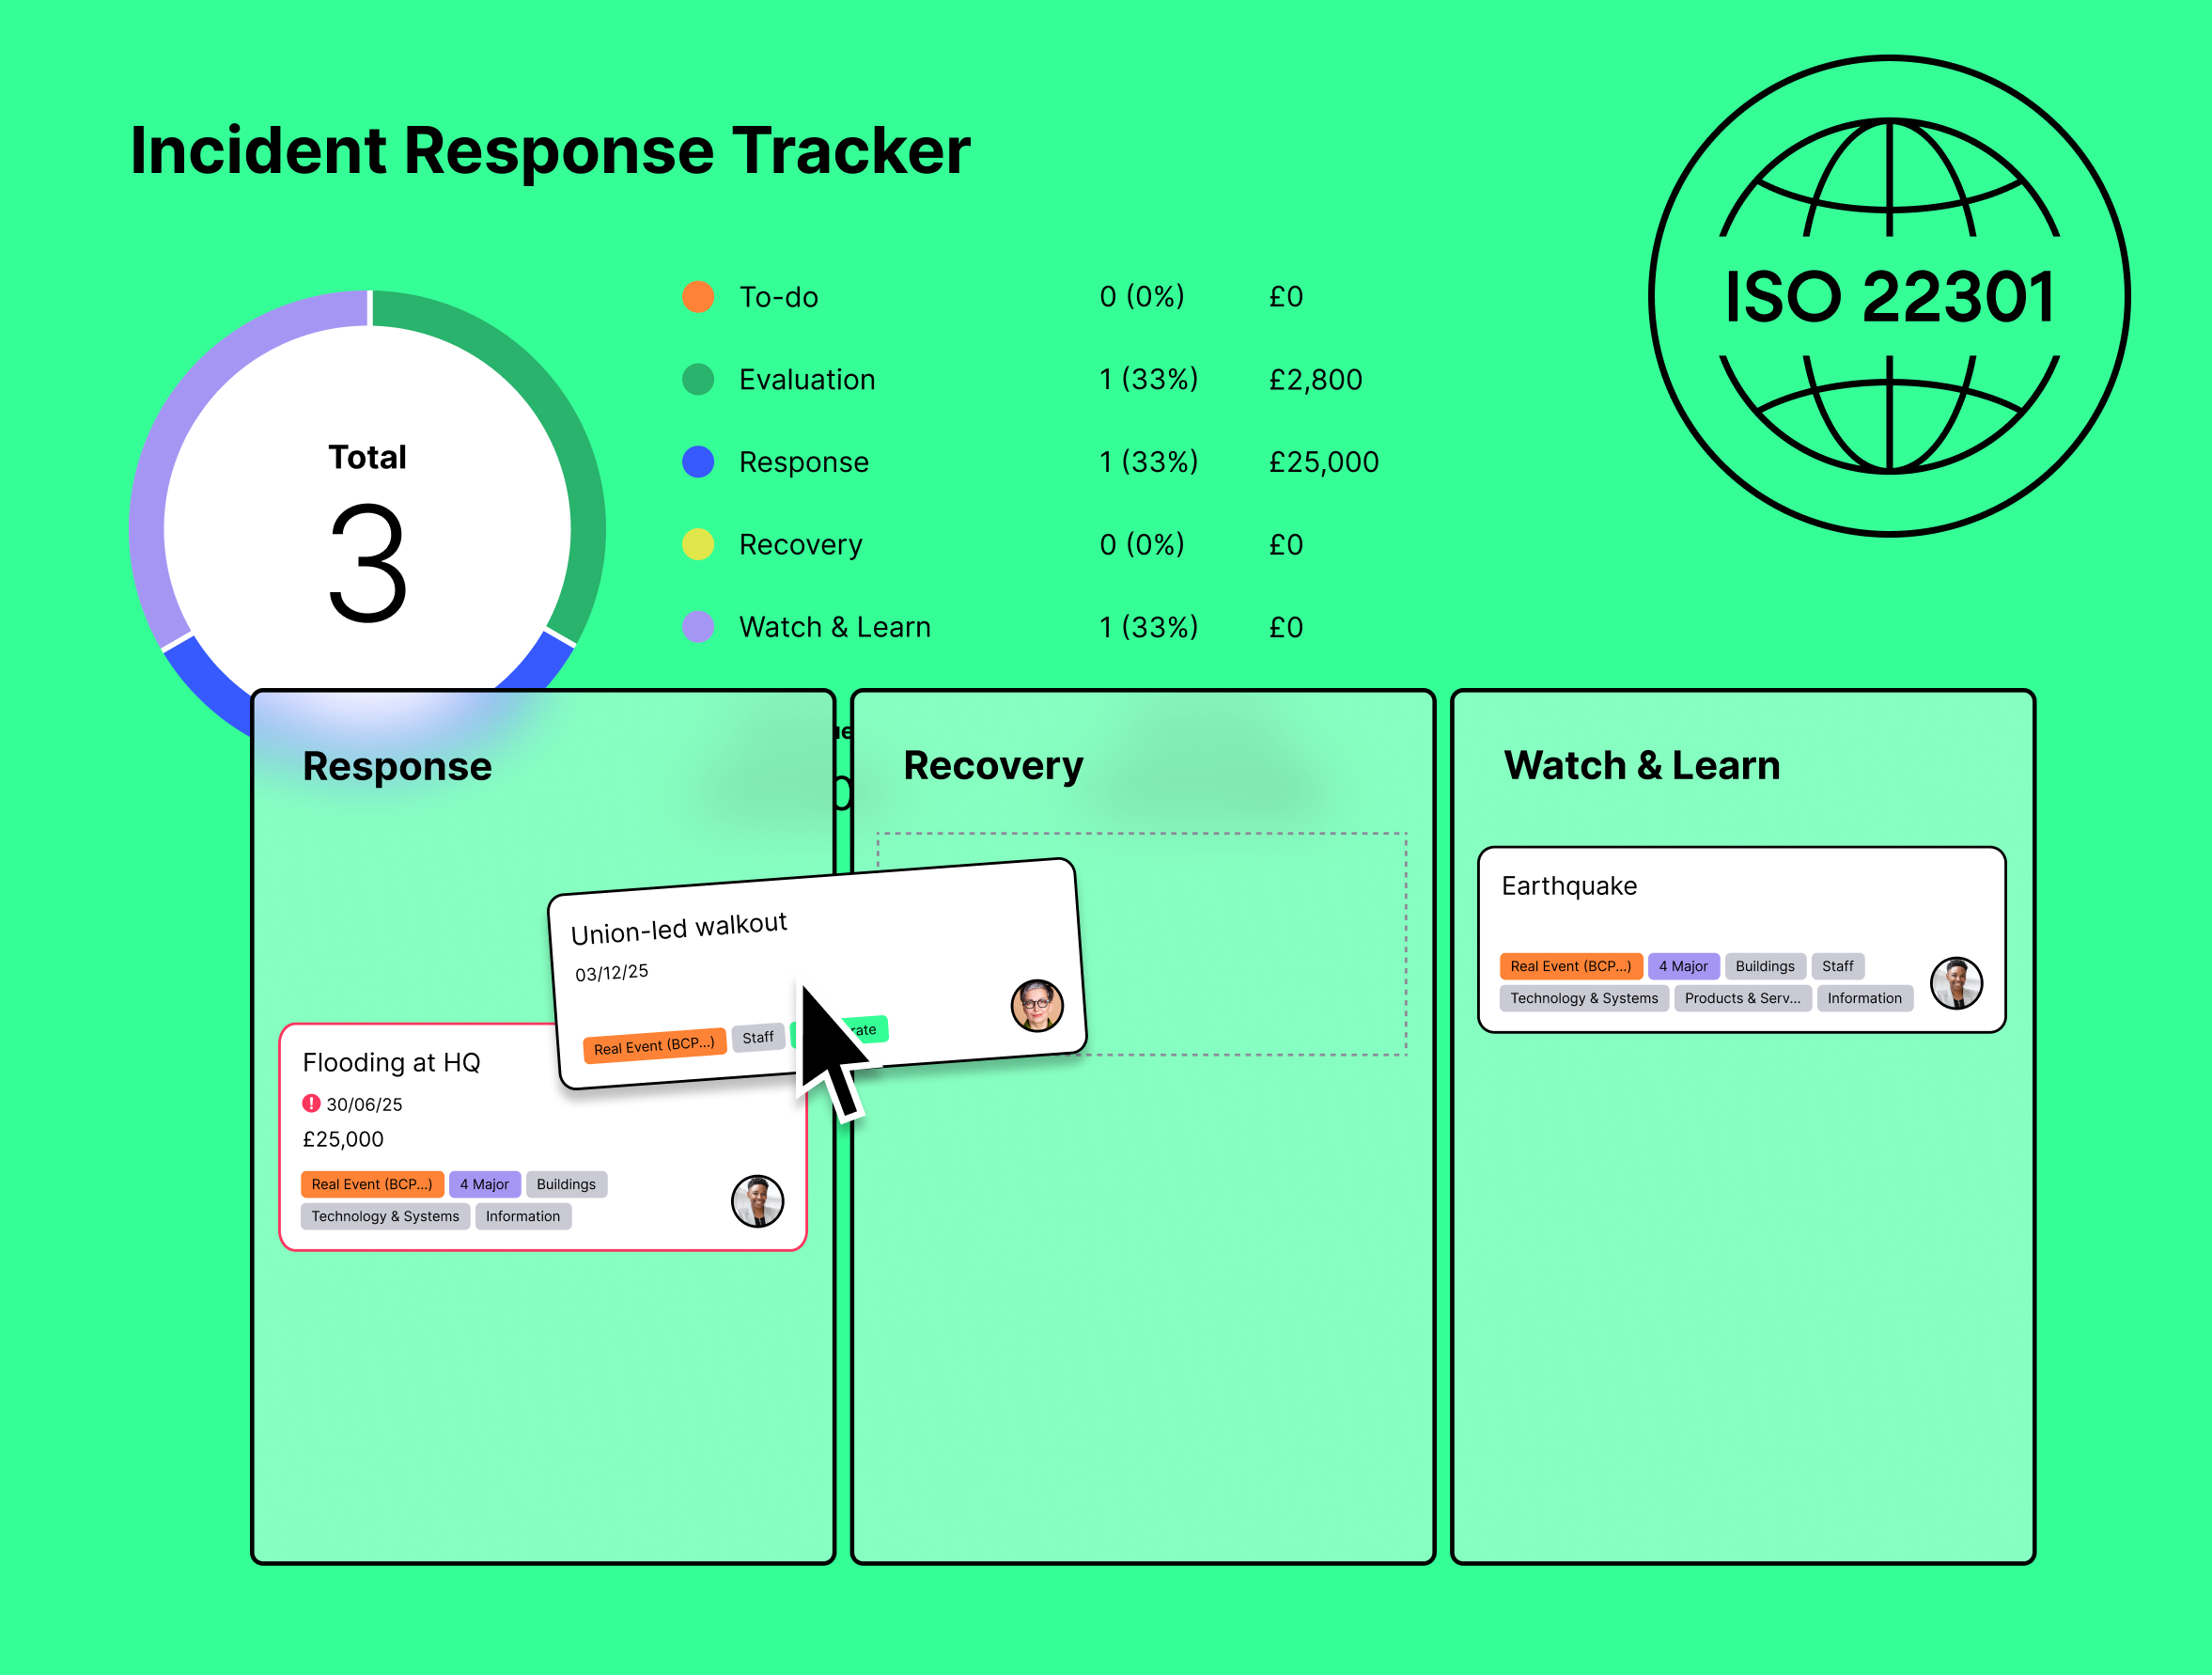Click the blue Response legend dot
2212x1675 pixels.
click(x=698, y=462)
